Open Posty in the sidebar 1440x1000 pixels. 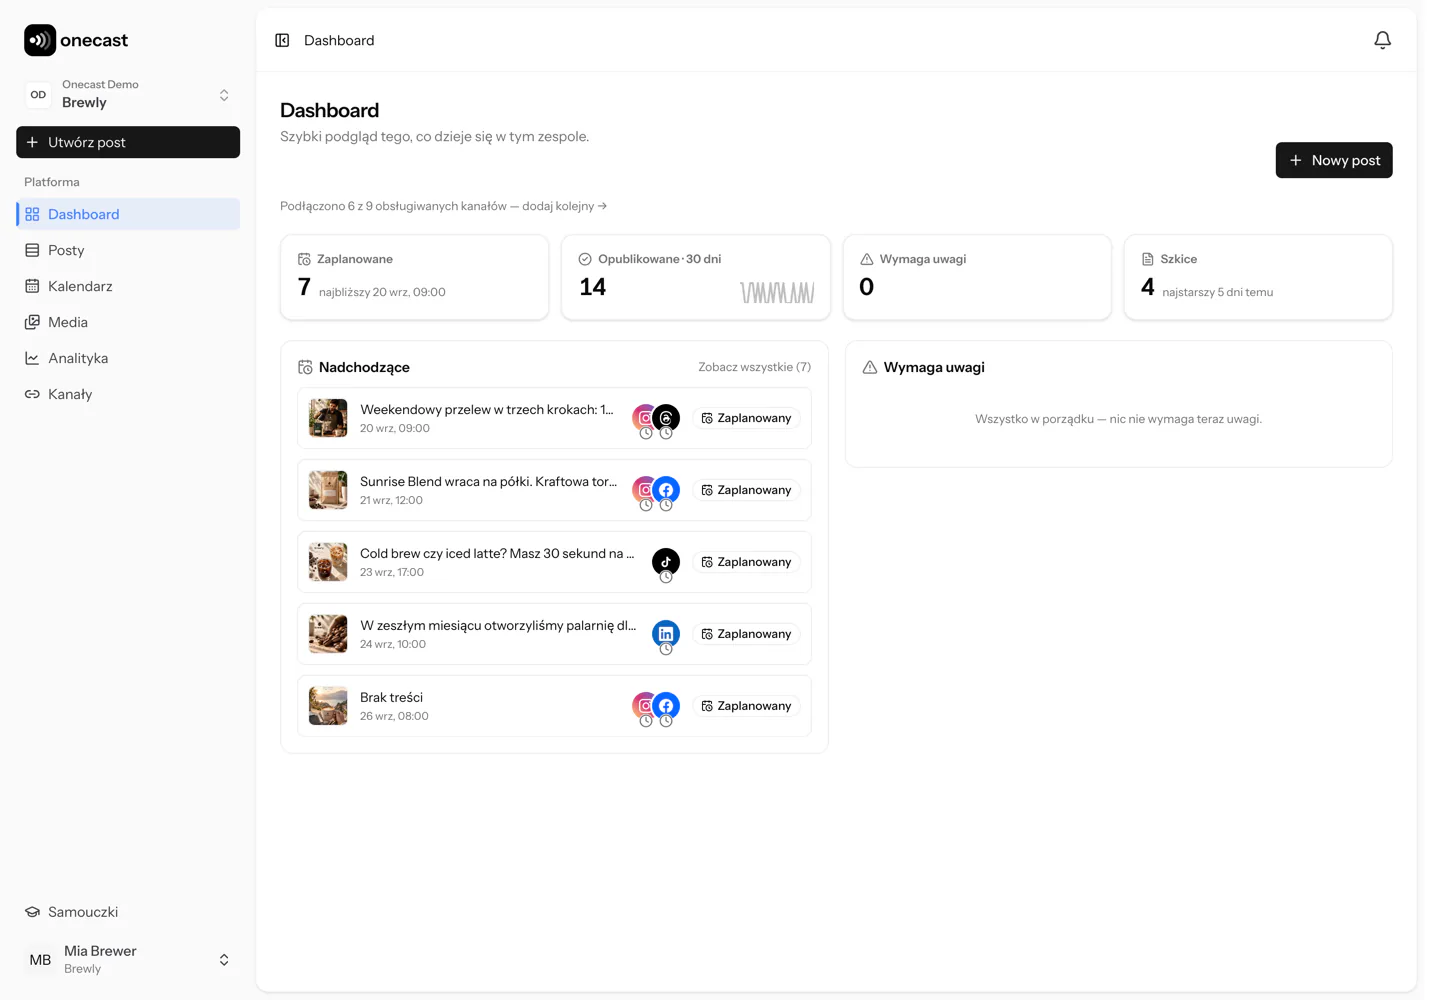point(128,250)
